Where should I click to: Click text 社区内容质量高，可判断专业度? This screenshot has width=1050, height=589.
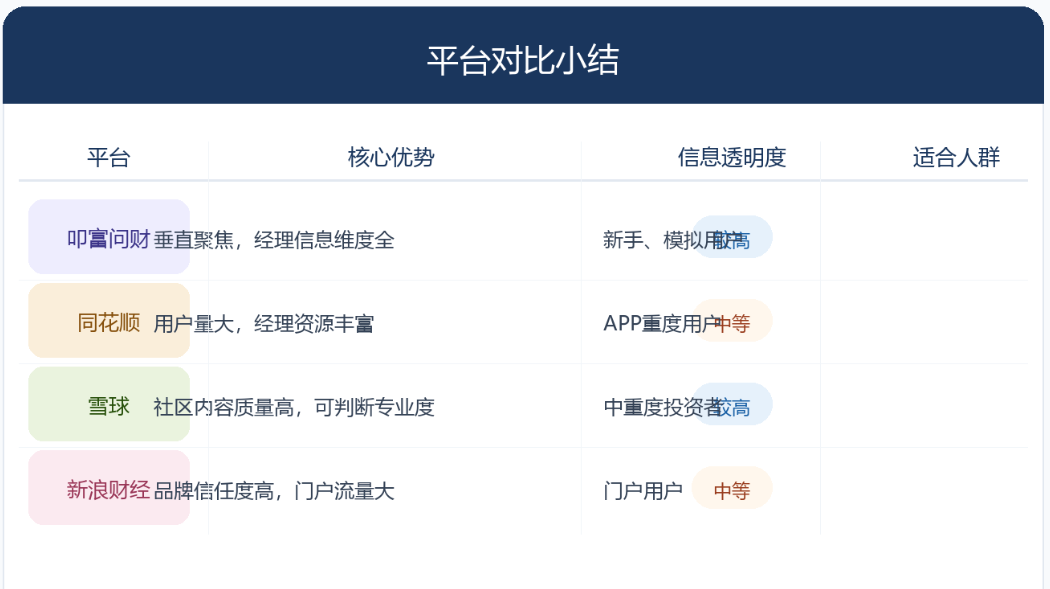pos(294,407)
